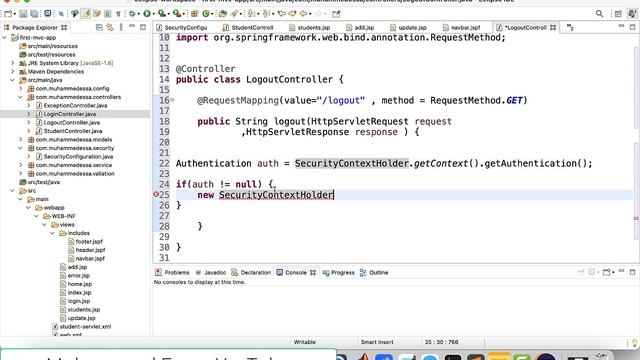Open the Run icon dropdown arrow

click(153, 14)
